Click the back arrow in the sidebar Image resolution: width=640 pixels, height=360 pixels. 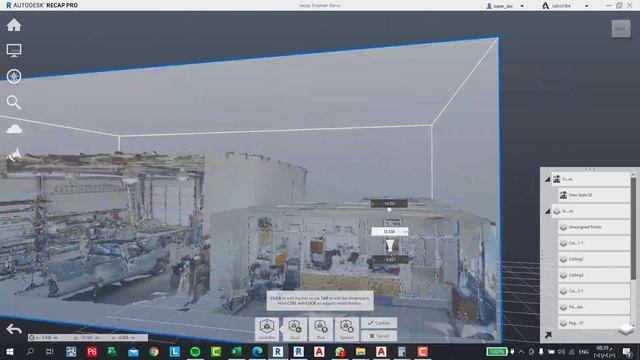[x=14, y=329]
